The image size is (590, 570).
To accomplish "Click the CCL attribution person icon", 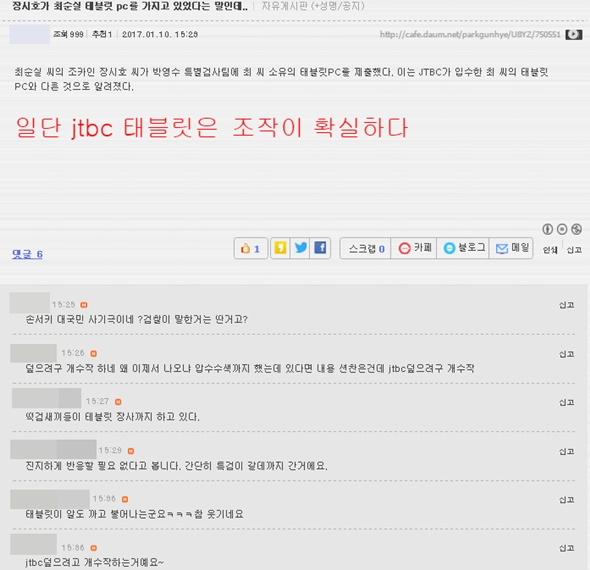I will 547,229.
